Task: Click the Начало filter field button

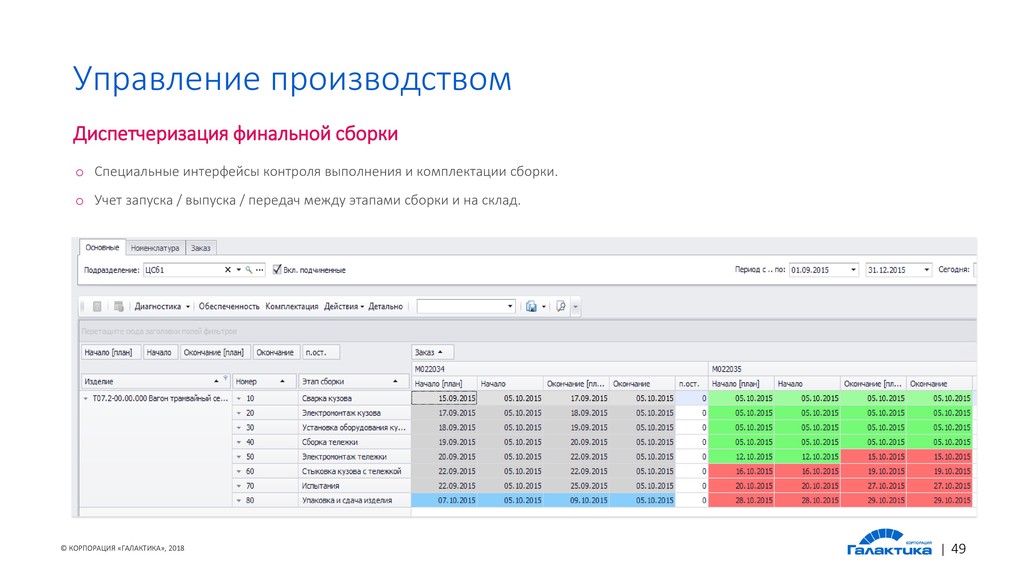Action: click(160, 353)
